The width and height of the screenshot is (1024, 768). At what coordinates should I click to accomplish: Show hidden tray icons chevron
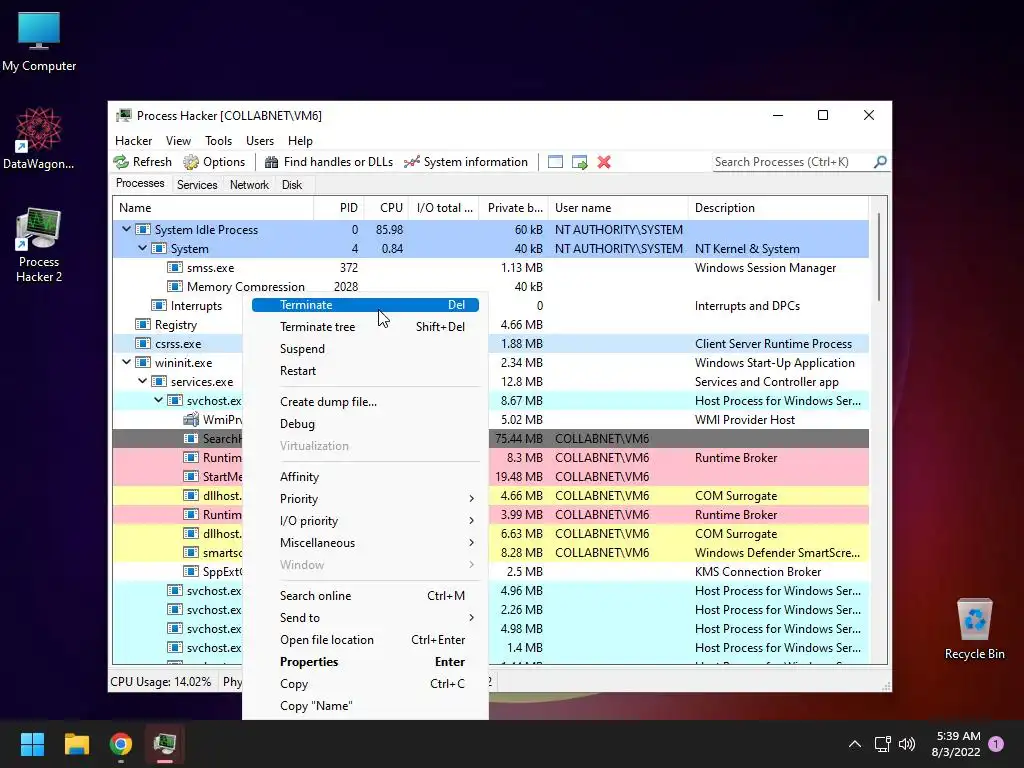(854, 744)
